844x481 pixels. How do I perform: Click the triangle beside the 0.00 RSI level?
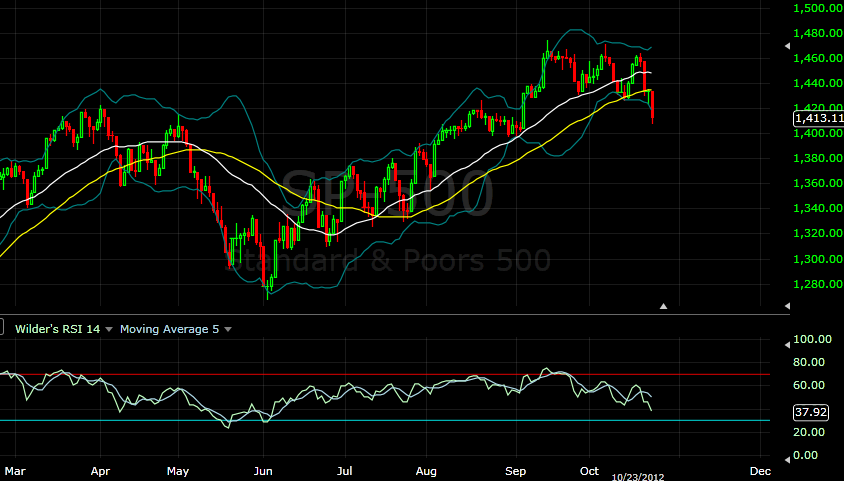[787, 460]
